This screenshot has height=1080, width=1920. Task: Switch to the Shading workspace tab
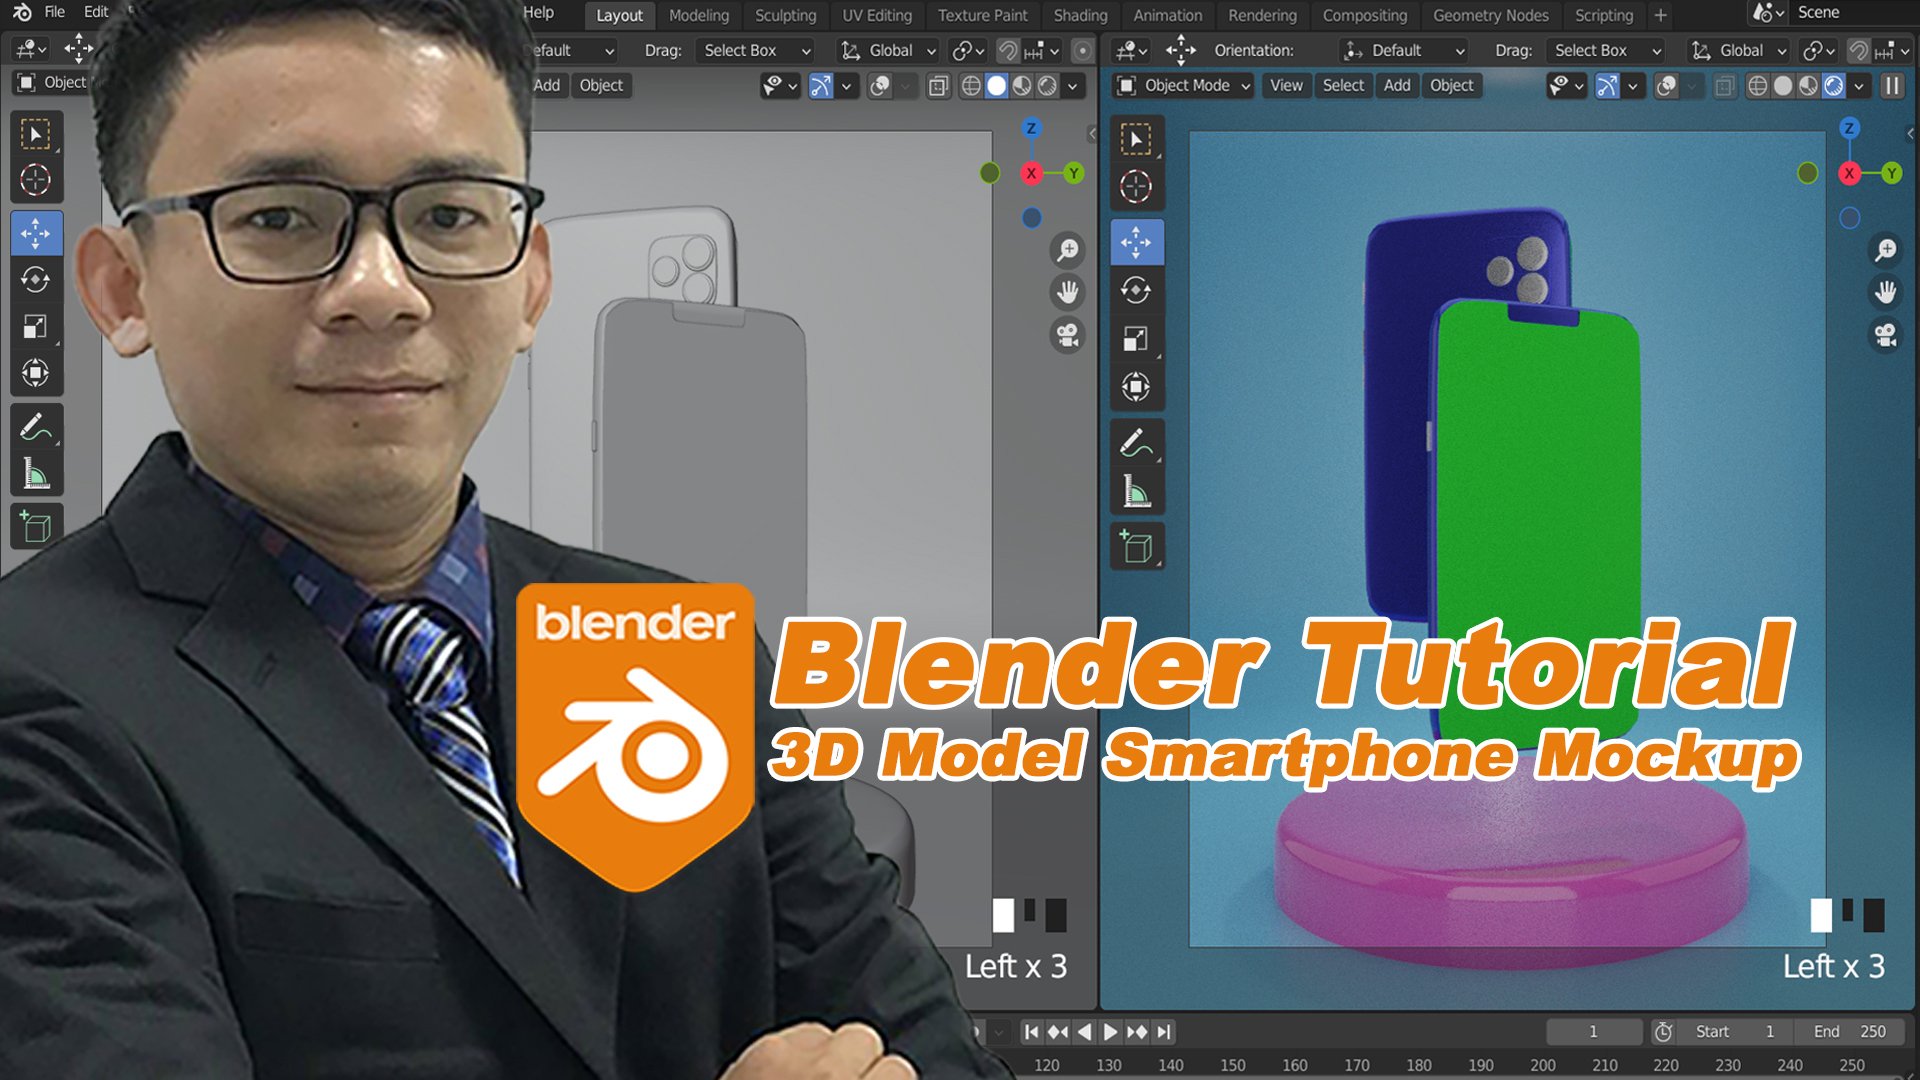pyautogui.click(x=1080, y=15)
